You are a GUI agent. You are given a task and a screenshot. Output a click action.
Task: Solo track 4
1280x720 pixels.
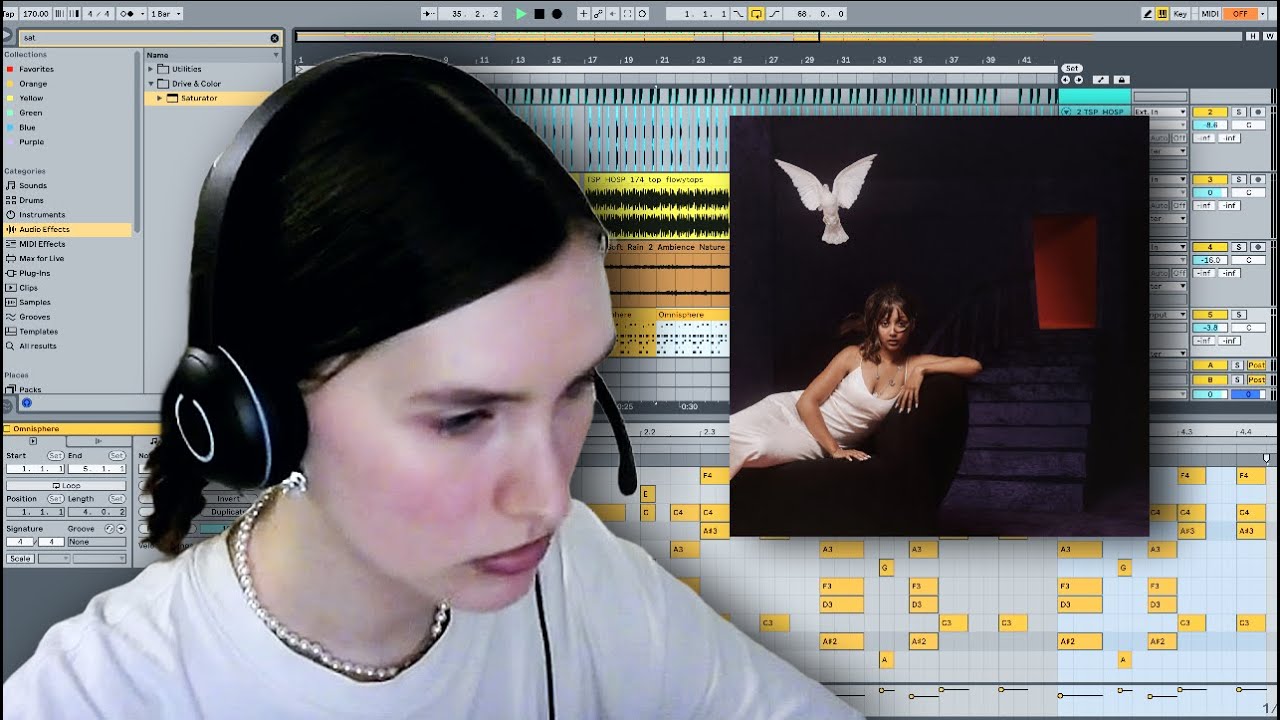point(1238,247)
